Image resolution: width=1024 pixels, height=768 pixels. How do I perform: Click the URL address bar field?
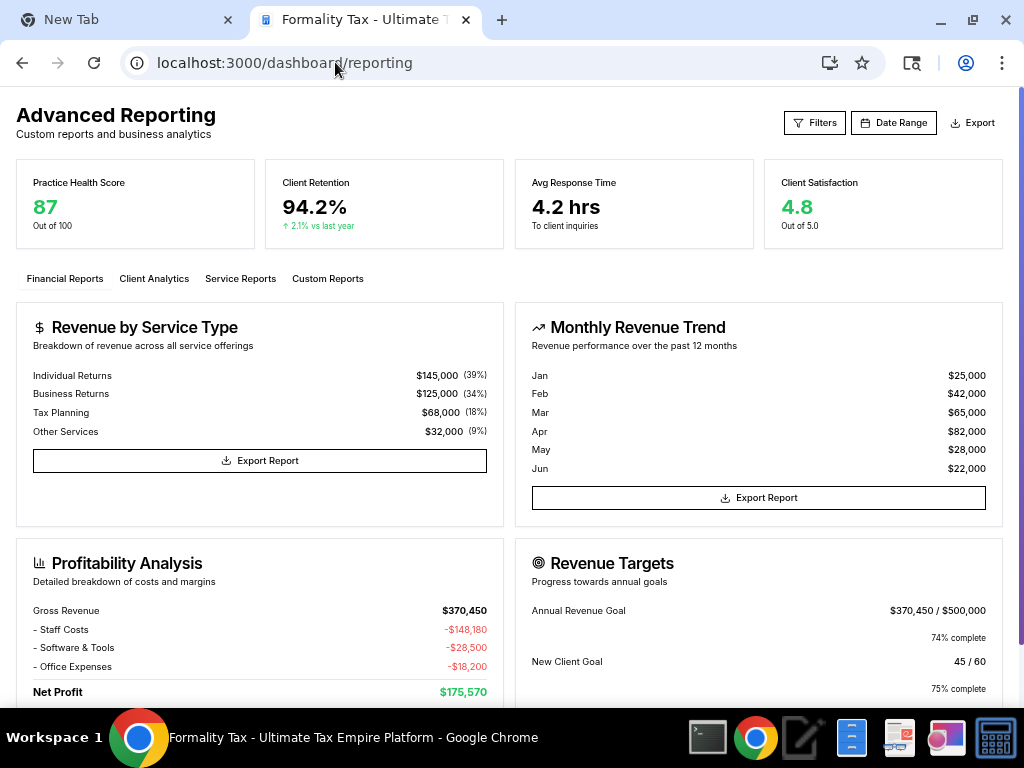(x=480, y=63)
